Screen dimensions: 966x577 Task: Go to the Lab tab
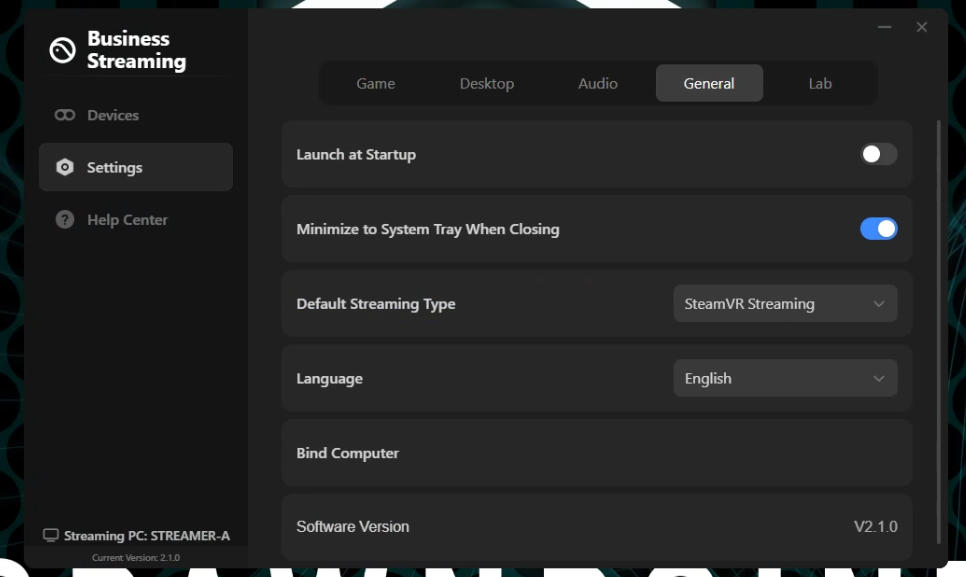pos(820,84)
